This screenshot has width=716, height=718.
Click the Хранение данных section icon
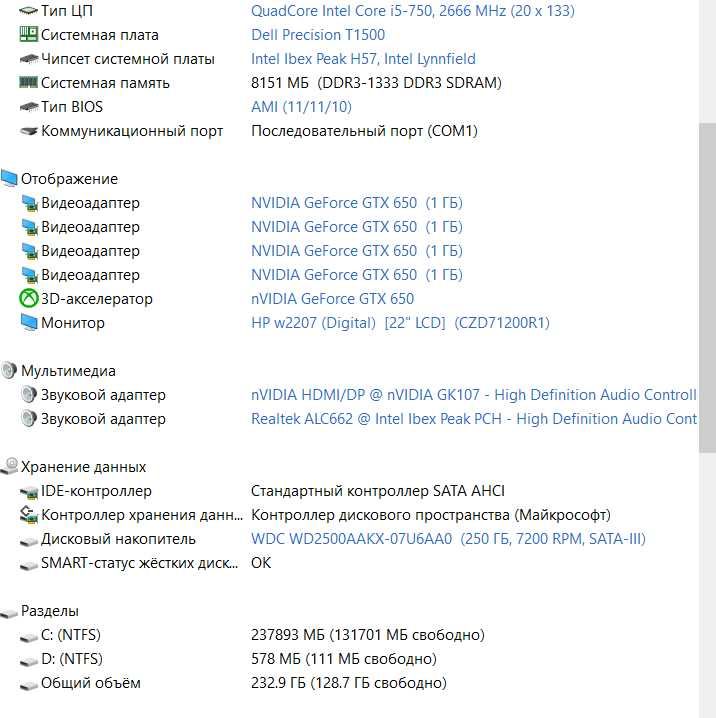coord(9,466)
